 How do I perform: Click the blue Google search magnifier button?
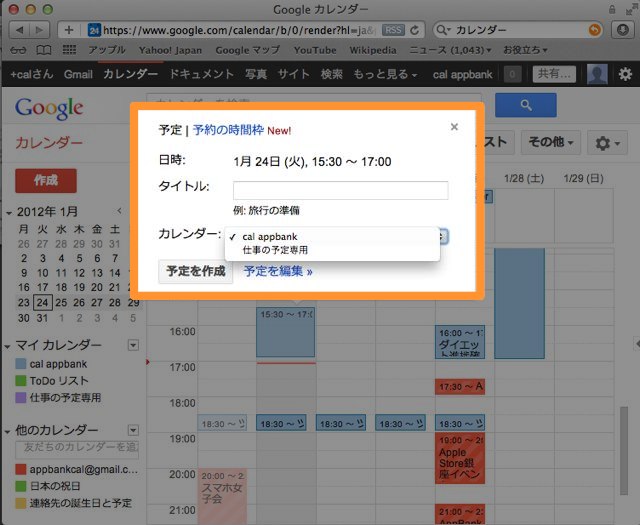click(x=526, y=105)
